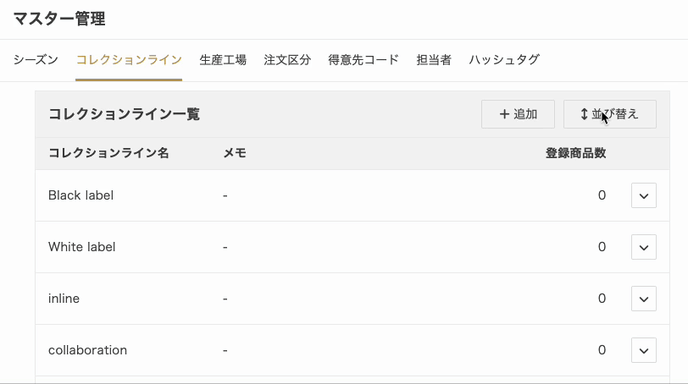Select the Black label row name

(x=81, y=195)
